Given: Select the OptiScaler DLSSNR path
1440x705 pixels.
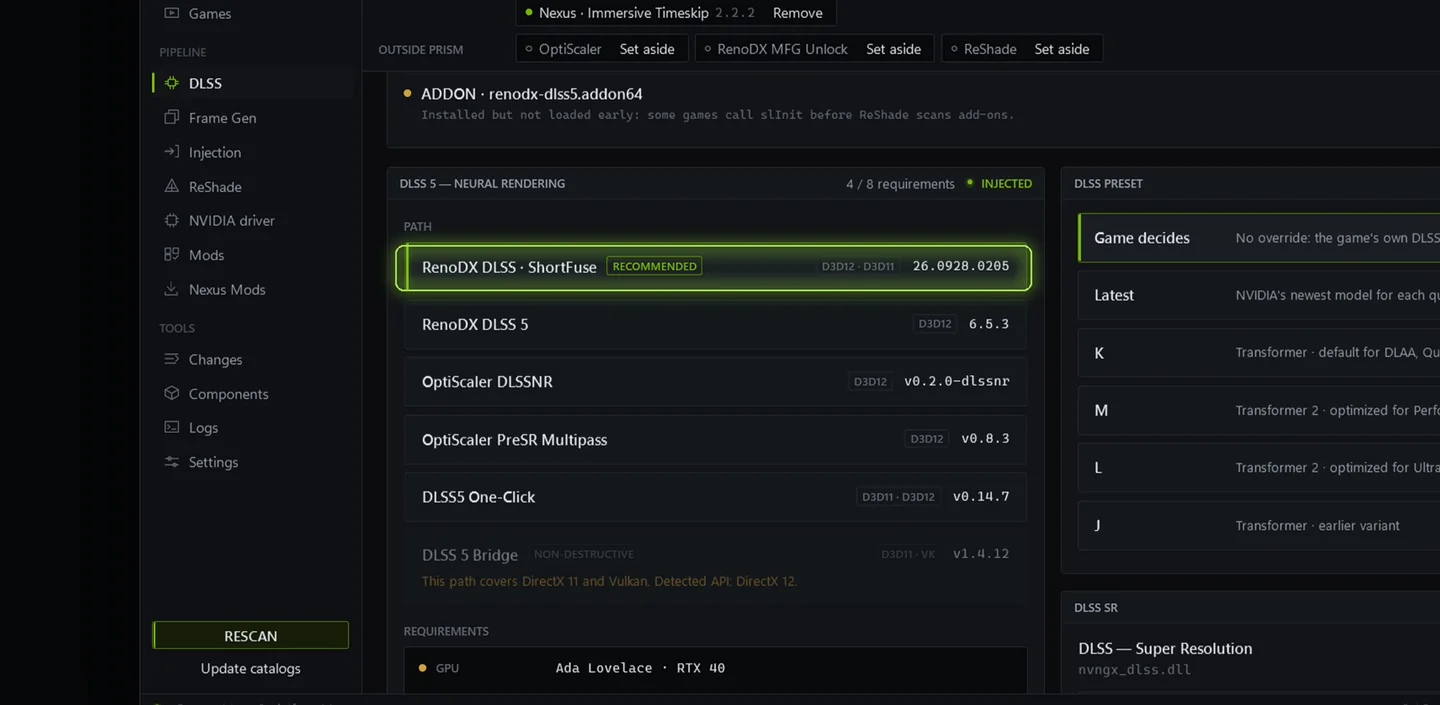Looking at the screenshot, I should point(715,382).
